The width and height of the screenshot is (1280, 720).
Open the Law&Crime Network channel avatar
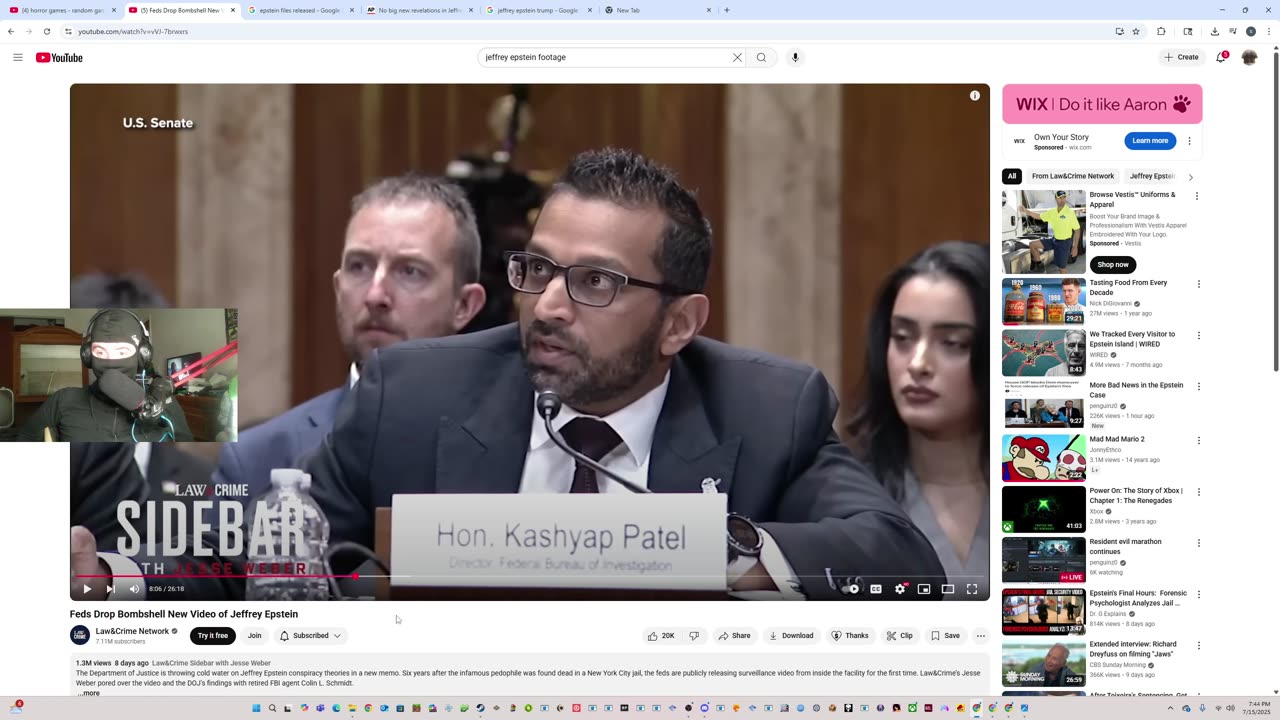tap(80, 635)
